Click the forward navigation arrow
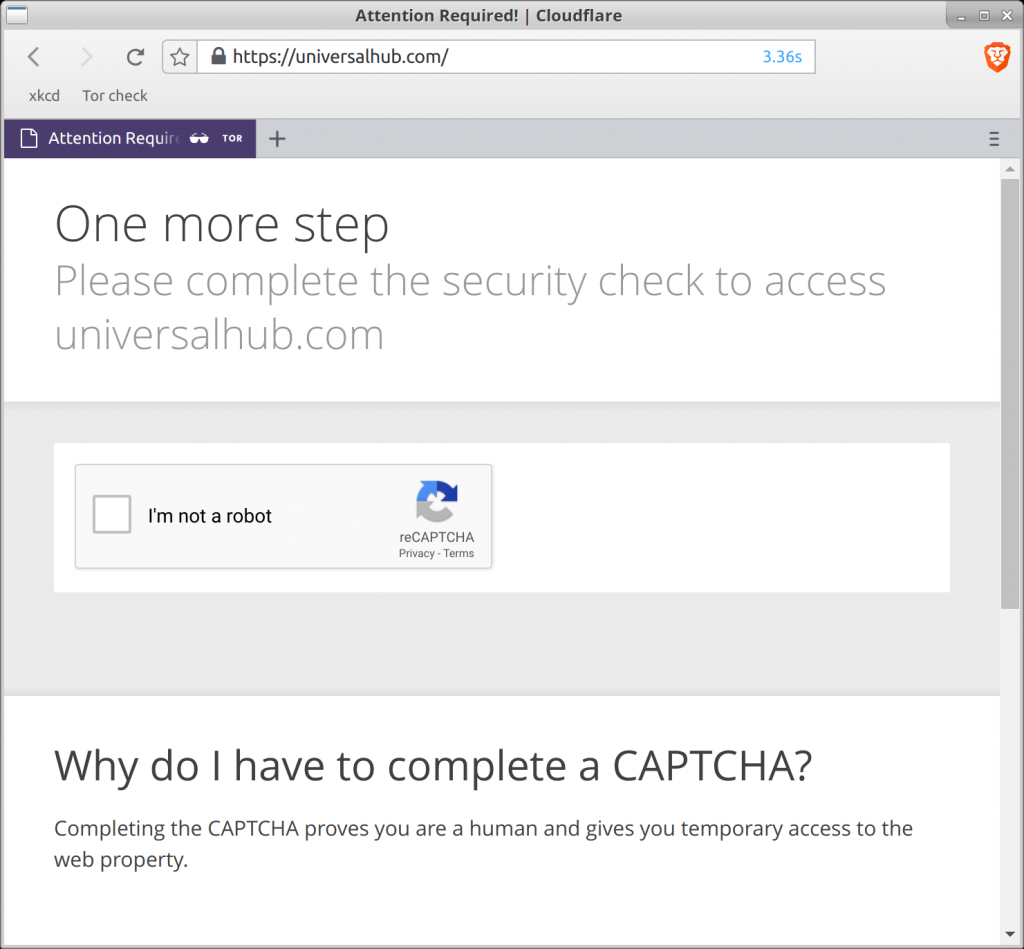Image resolution: width=1024 pixels, height=949 pixels. click(x=86, y=57)
